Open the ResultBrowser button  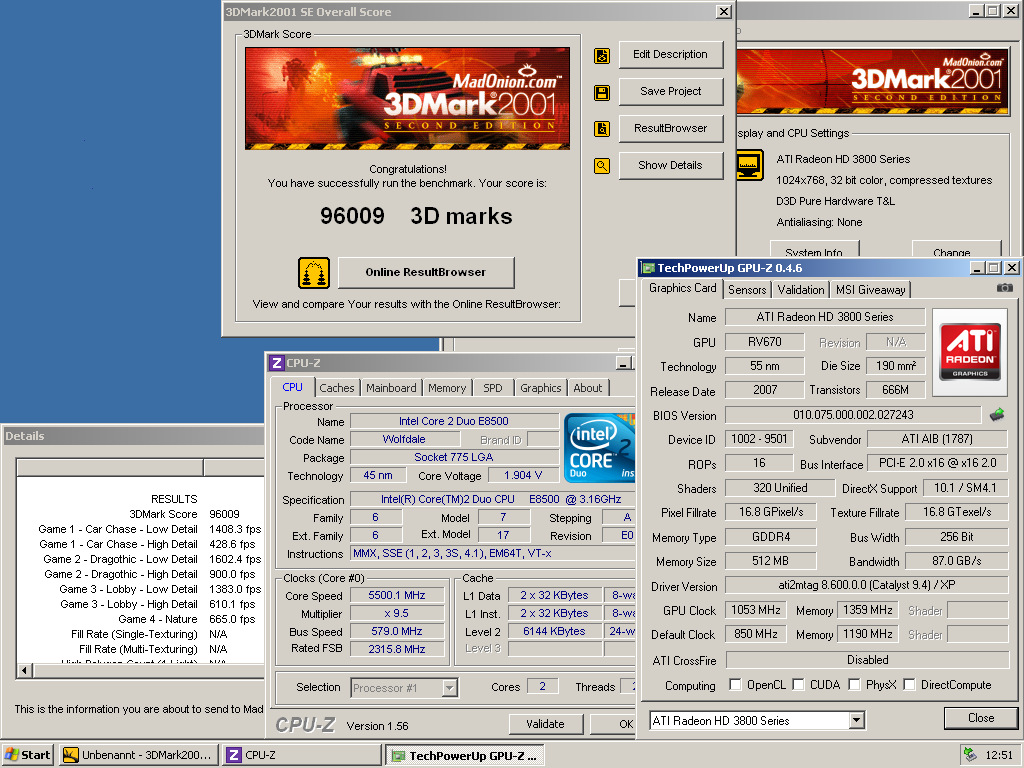click(670, 128)
